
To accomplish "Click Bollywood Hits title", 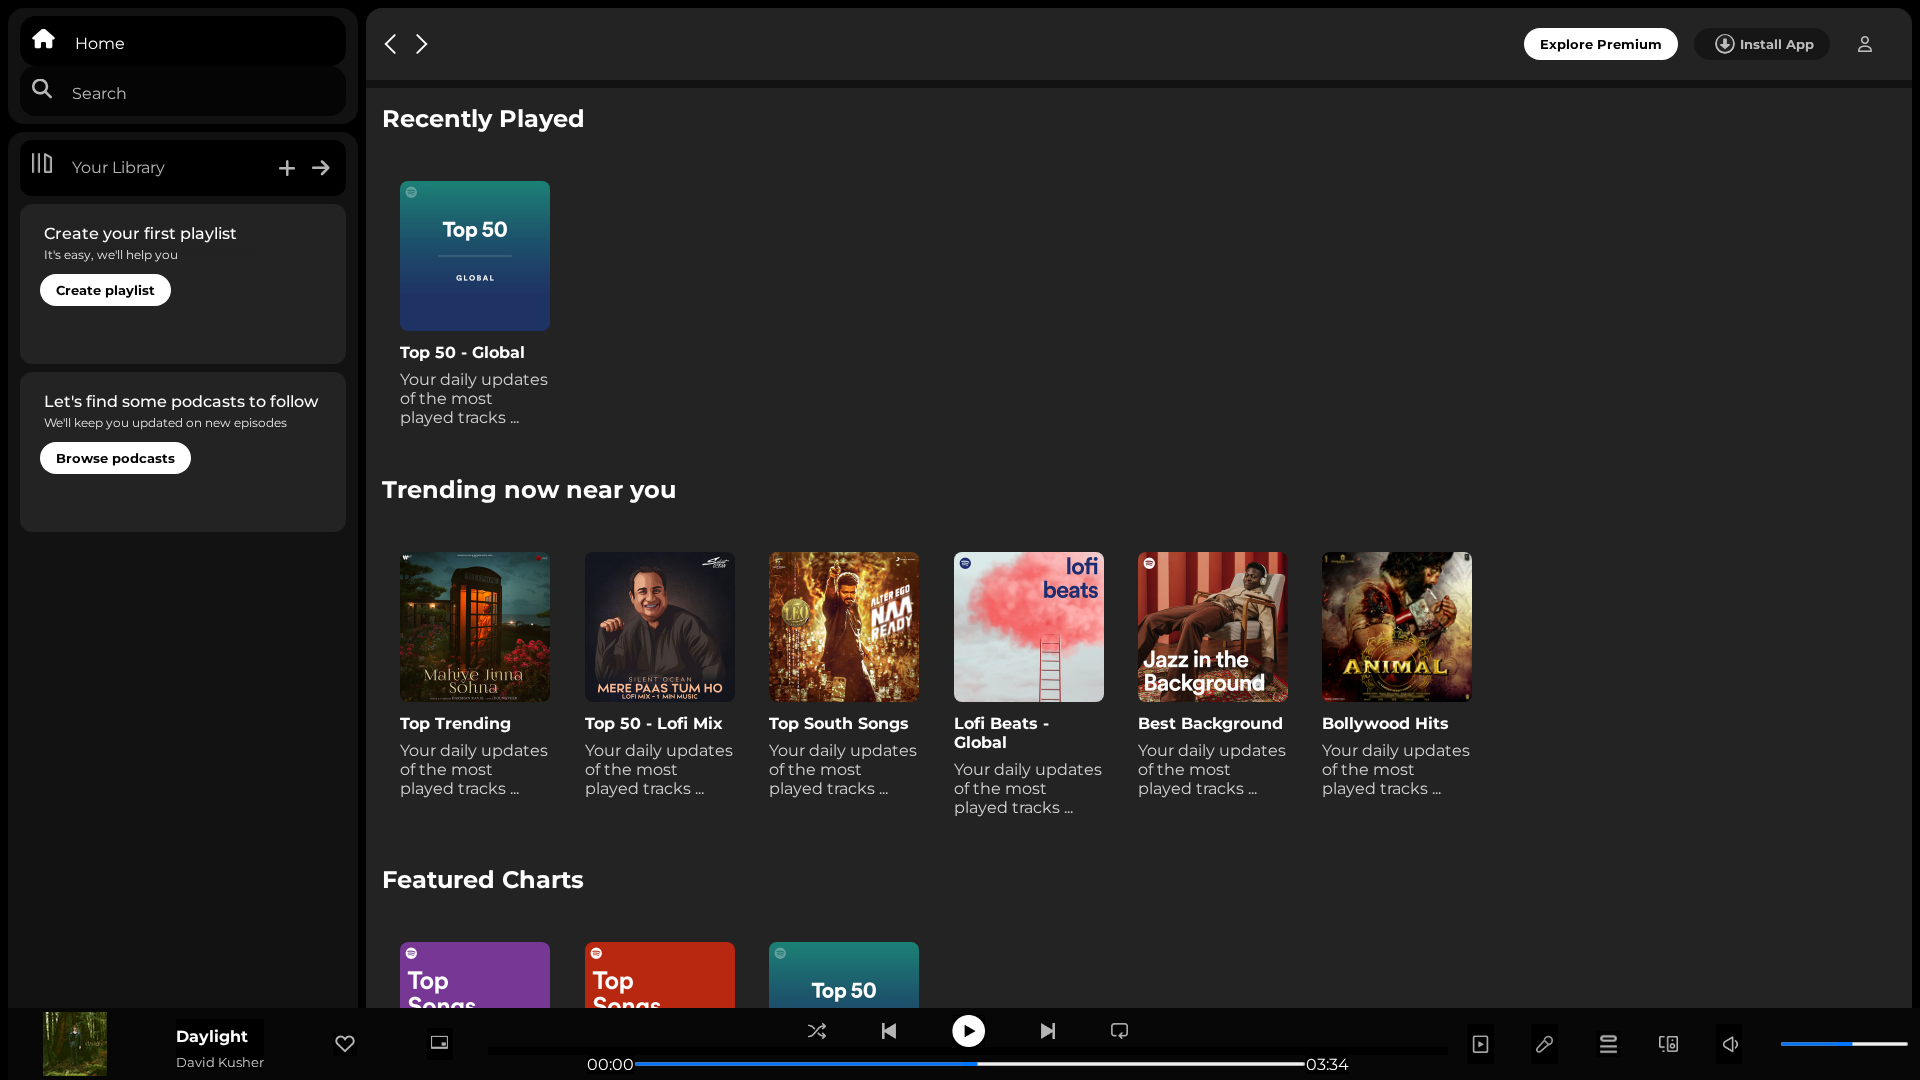I will point(1385,723).
